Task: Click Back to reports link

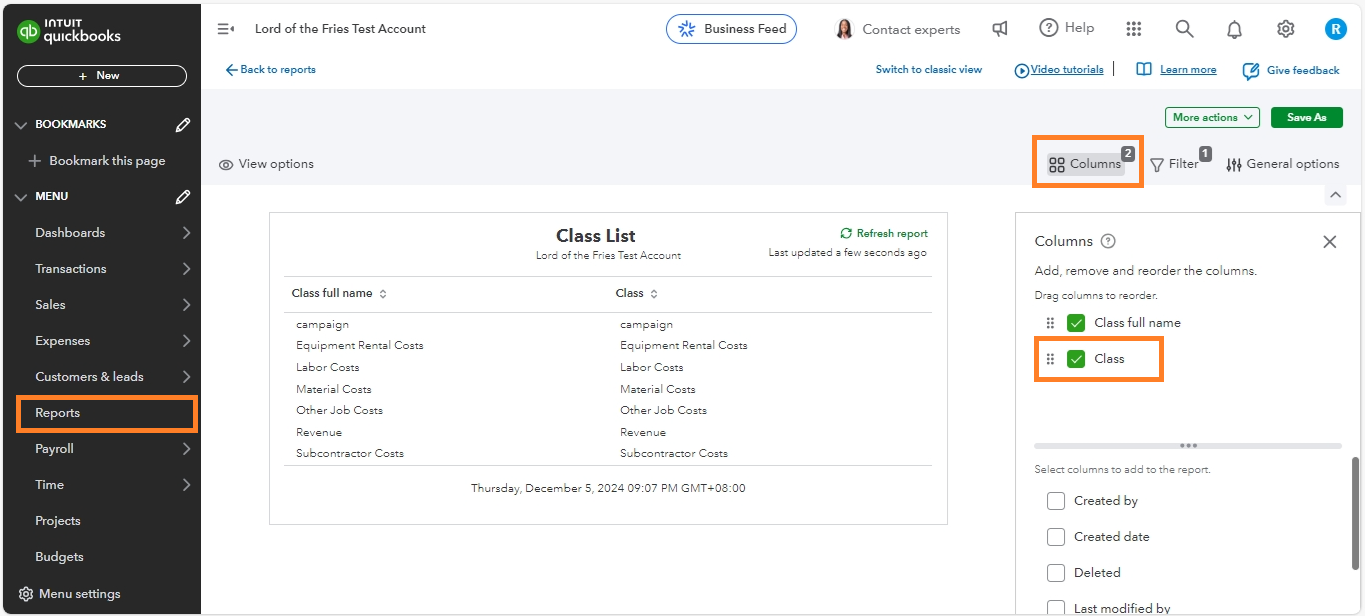Action: click(270, 70)
